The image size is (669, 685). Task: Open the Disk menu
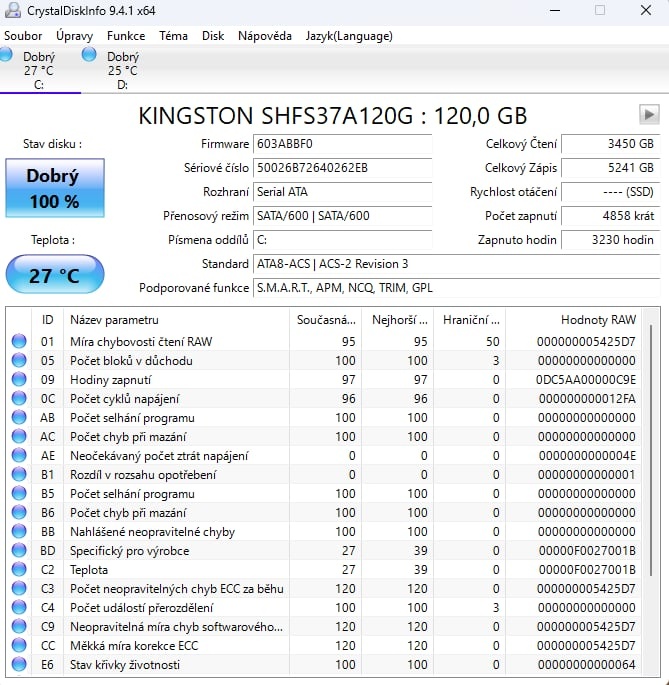point(213,36)
